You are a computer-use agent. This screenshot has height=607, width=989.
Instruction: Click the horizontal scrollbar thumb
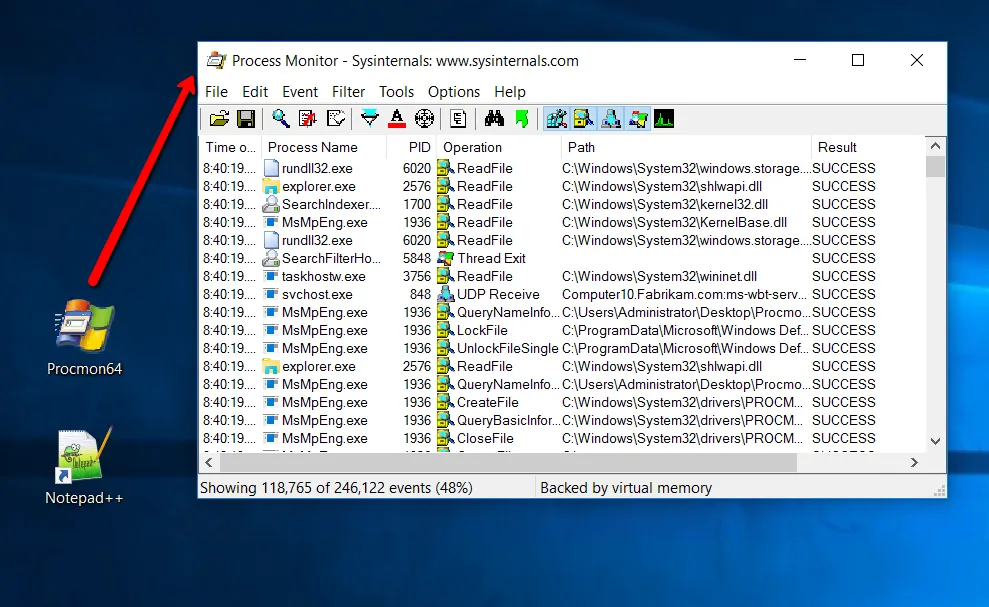[508, 463]
